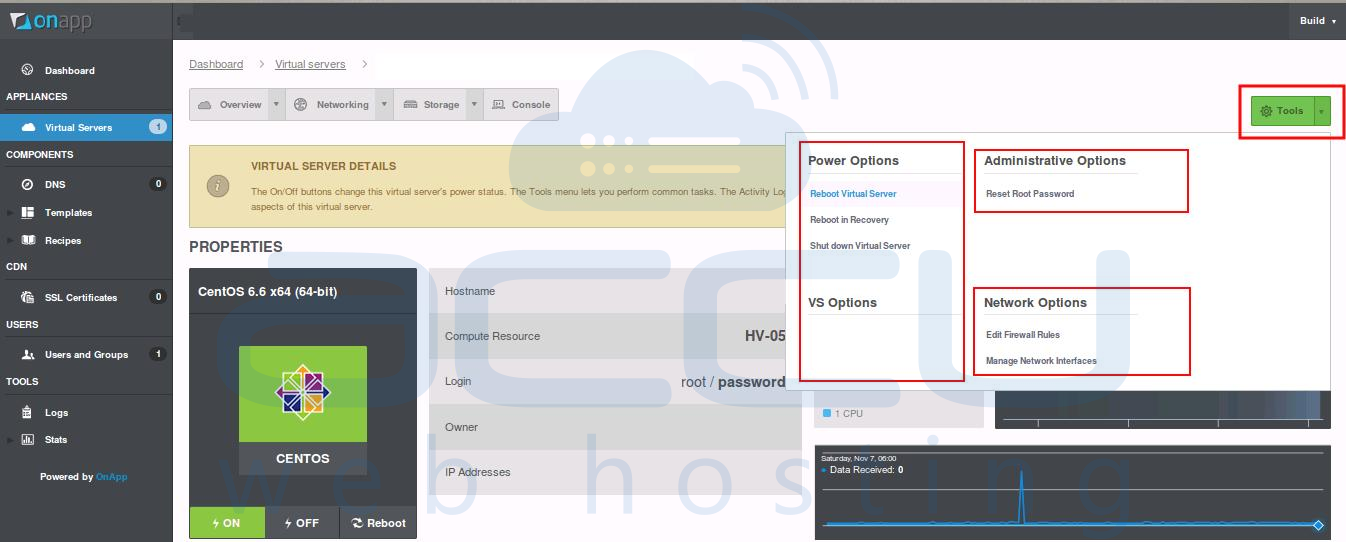Click the 1 CPU legend entry

[842, 413]
